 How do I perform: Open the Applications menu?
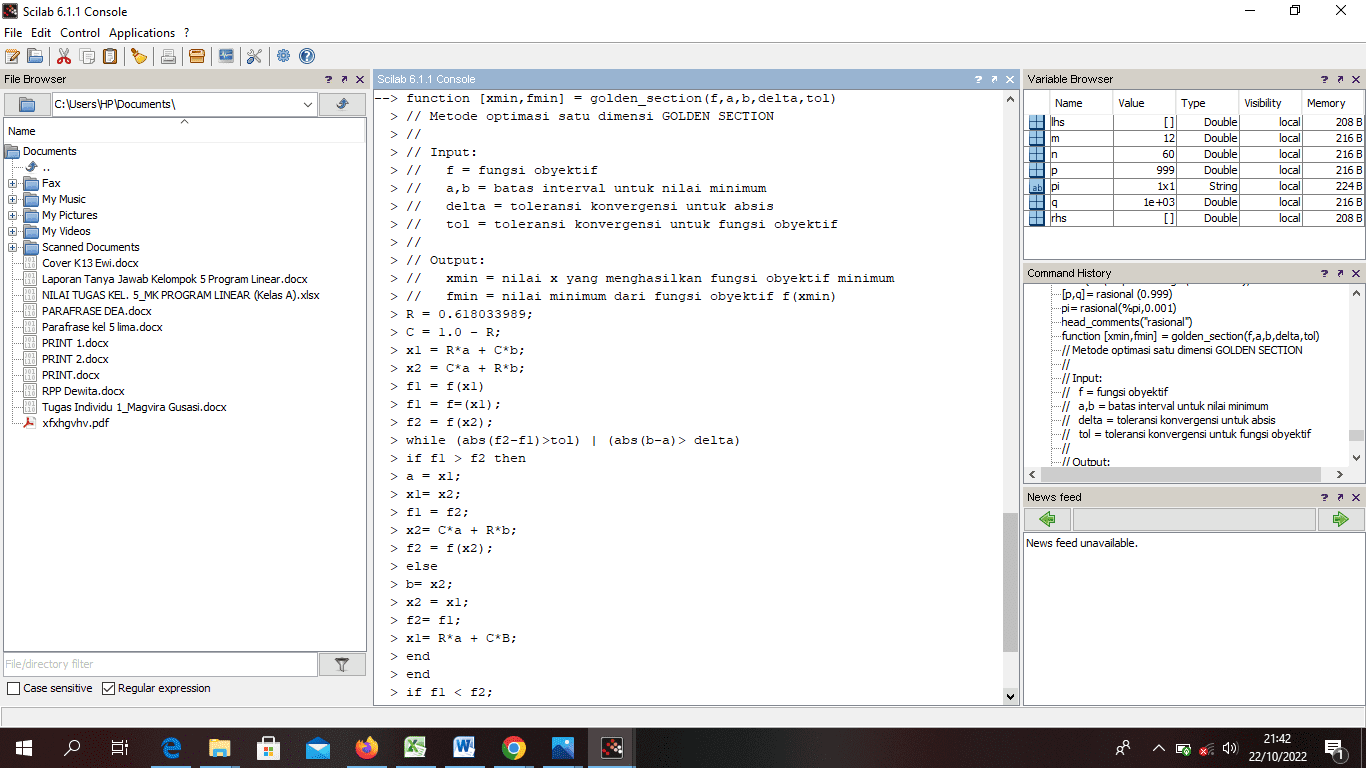tap(142, 33)
